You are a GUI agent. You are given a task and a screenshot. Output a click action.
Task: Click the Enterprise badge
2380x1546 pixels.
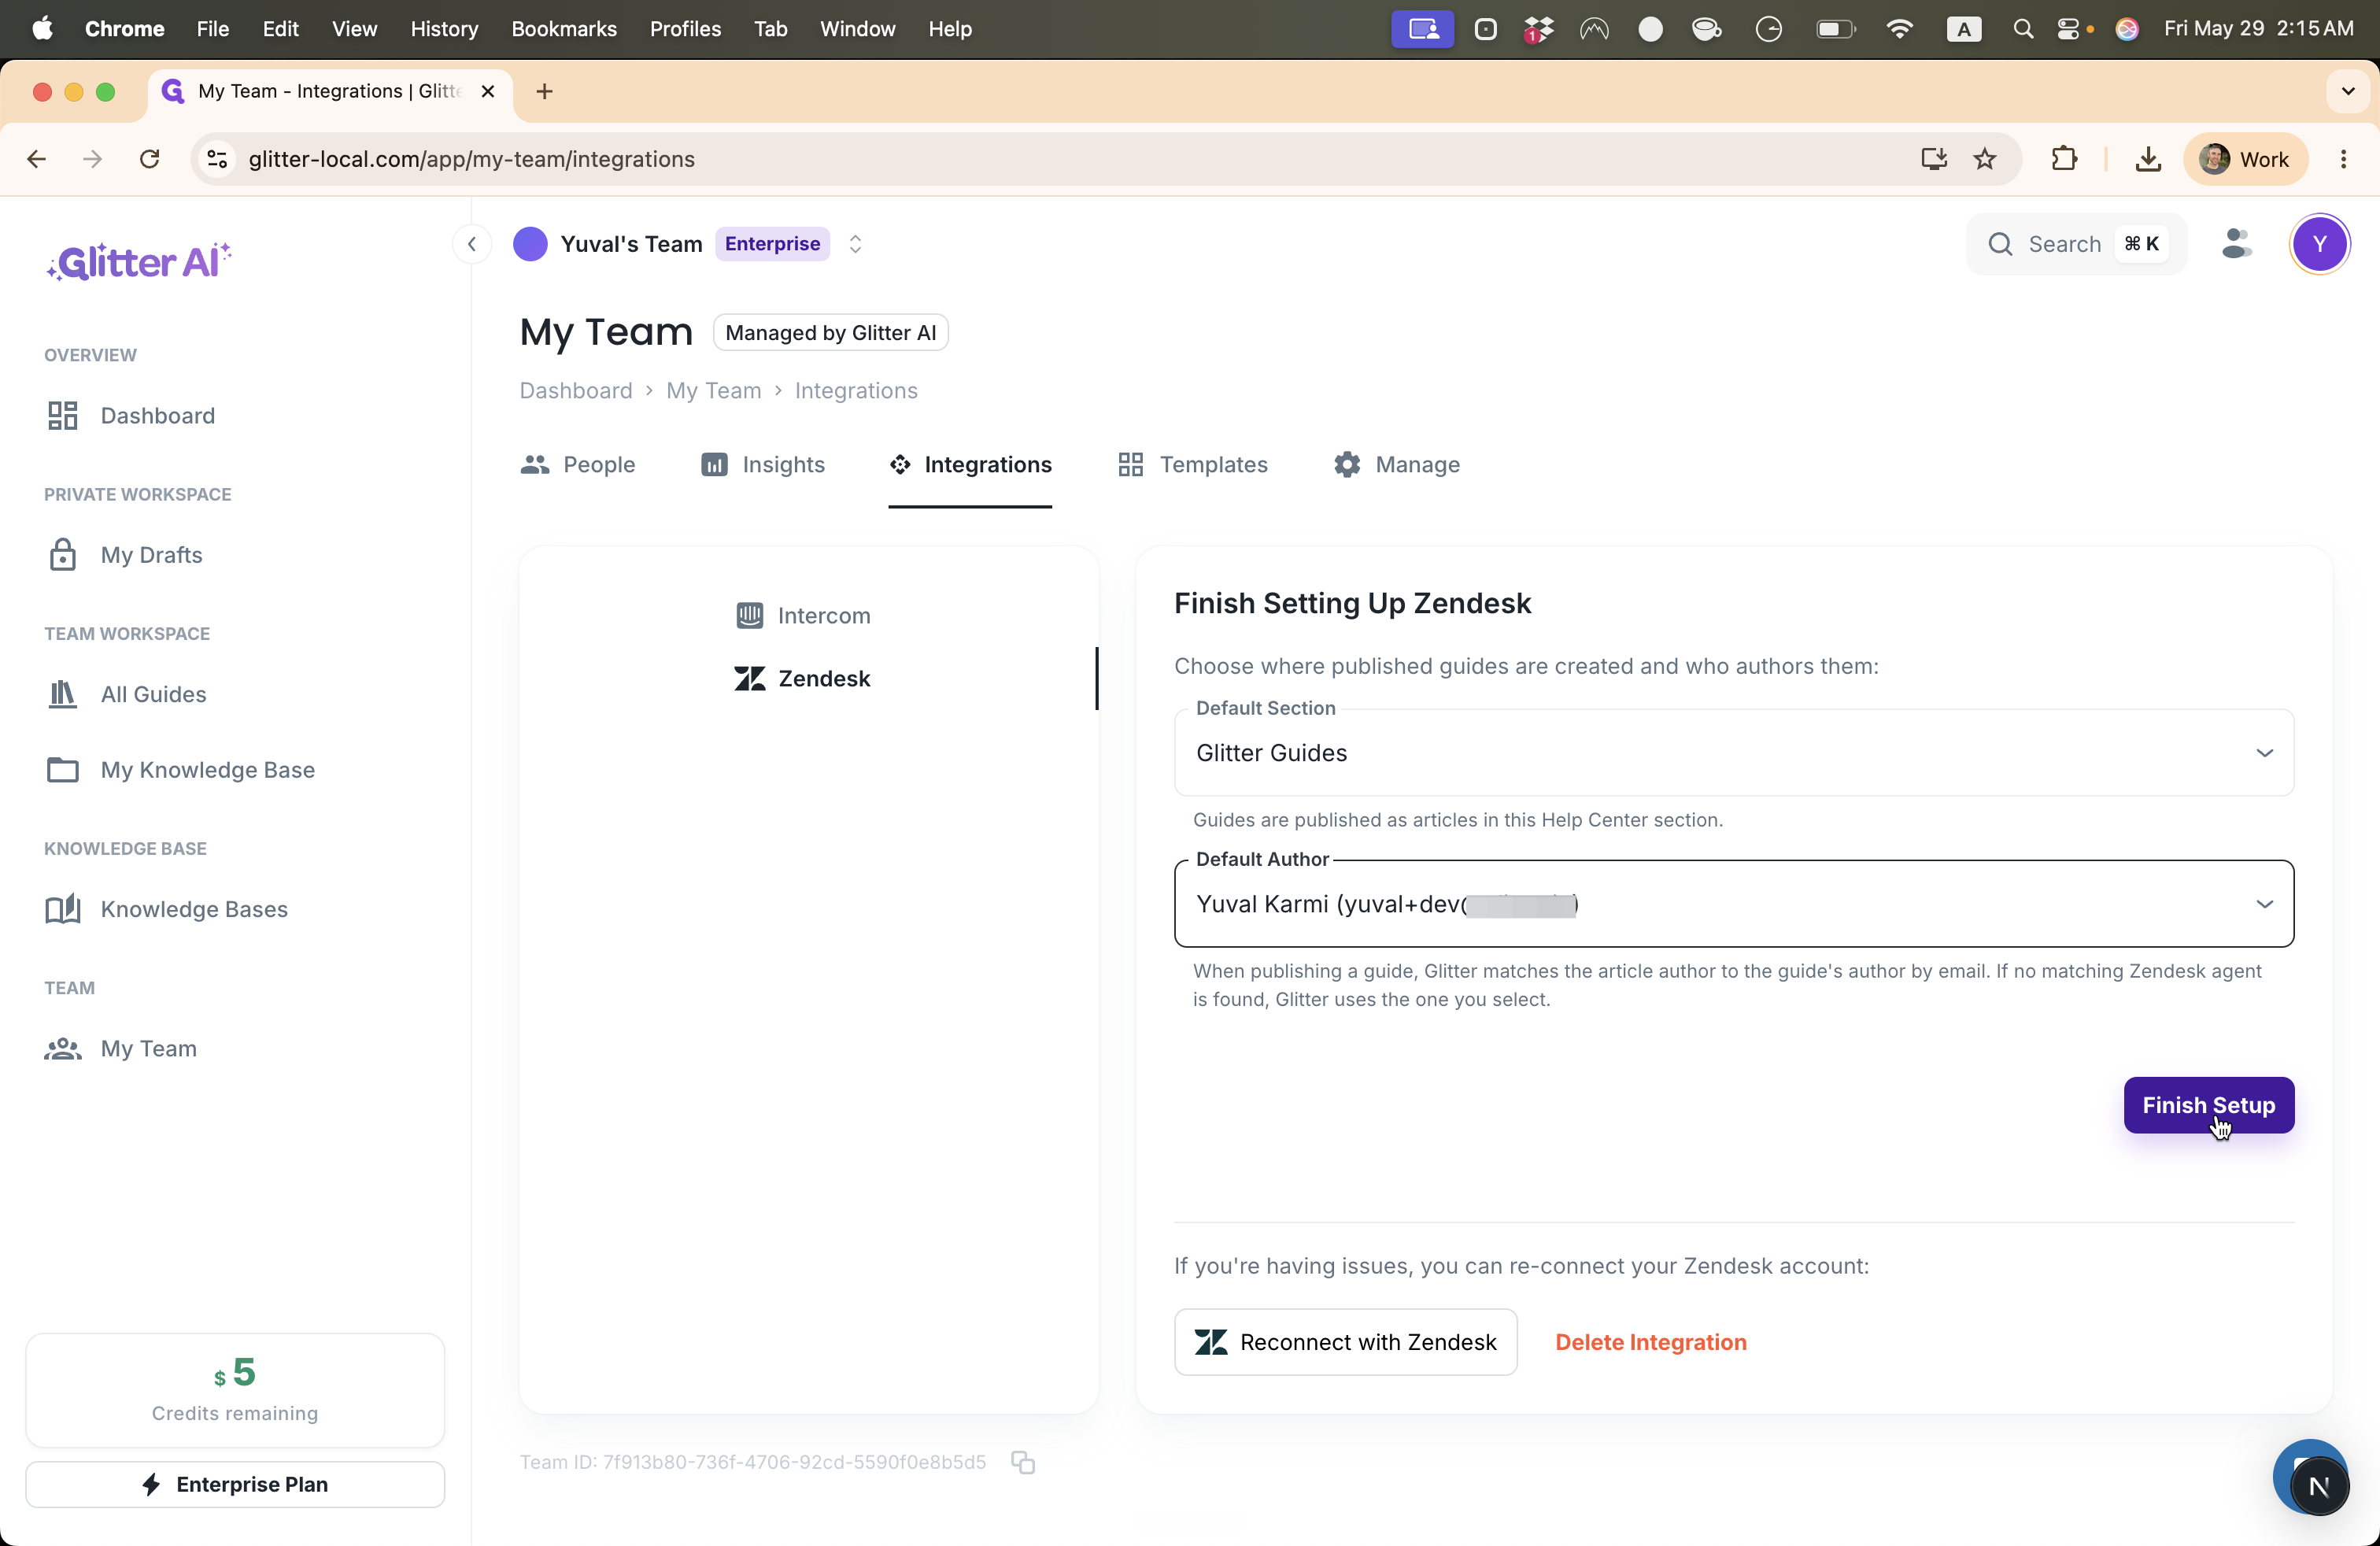click(x=772, y=244)
